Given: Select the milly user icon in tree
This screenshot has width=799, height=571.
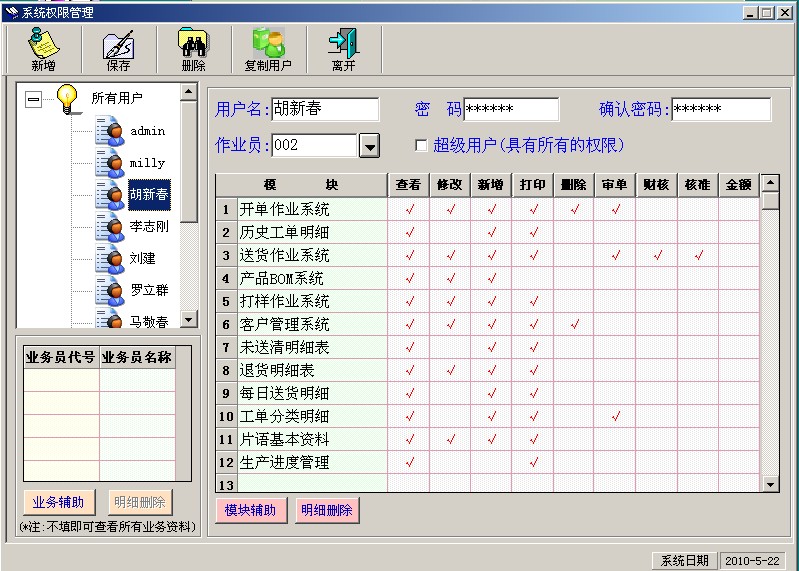Looking at the screenshot, I should pyautogui.click(x=110, y=163).
